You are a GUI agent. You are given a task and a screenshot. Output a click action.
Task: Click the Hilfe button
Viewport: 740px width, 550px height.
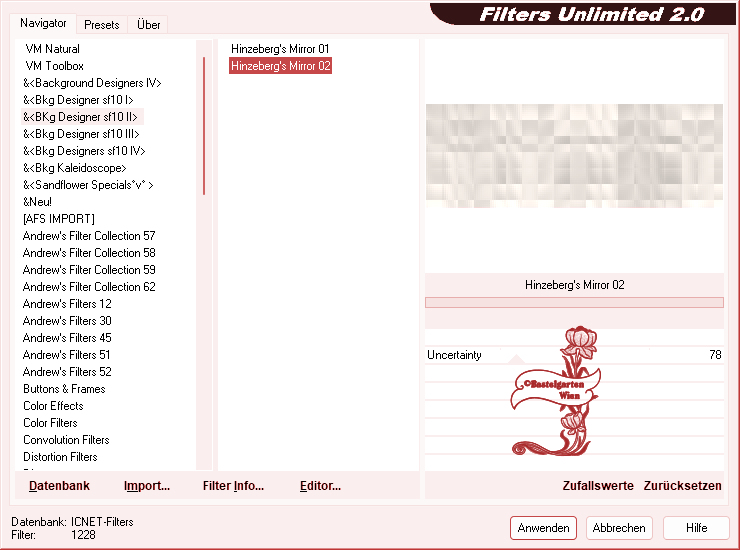pyautogui.click(x=696, y=528)
